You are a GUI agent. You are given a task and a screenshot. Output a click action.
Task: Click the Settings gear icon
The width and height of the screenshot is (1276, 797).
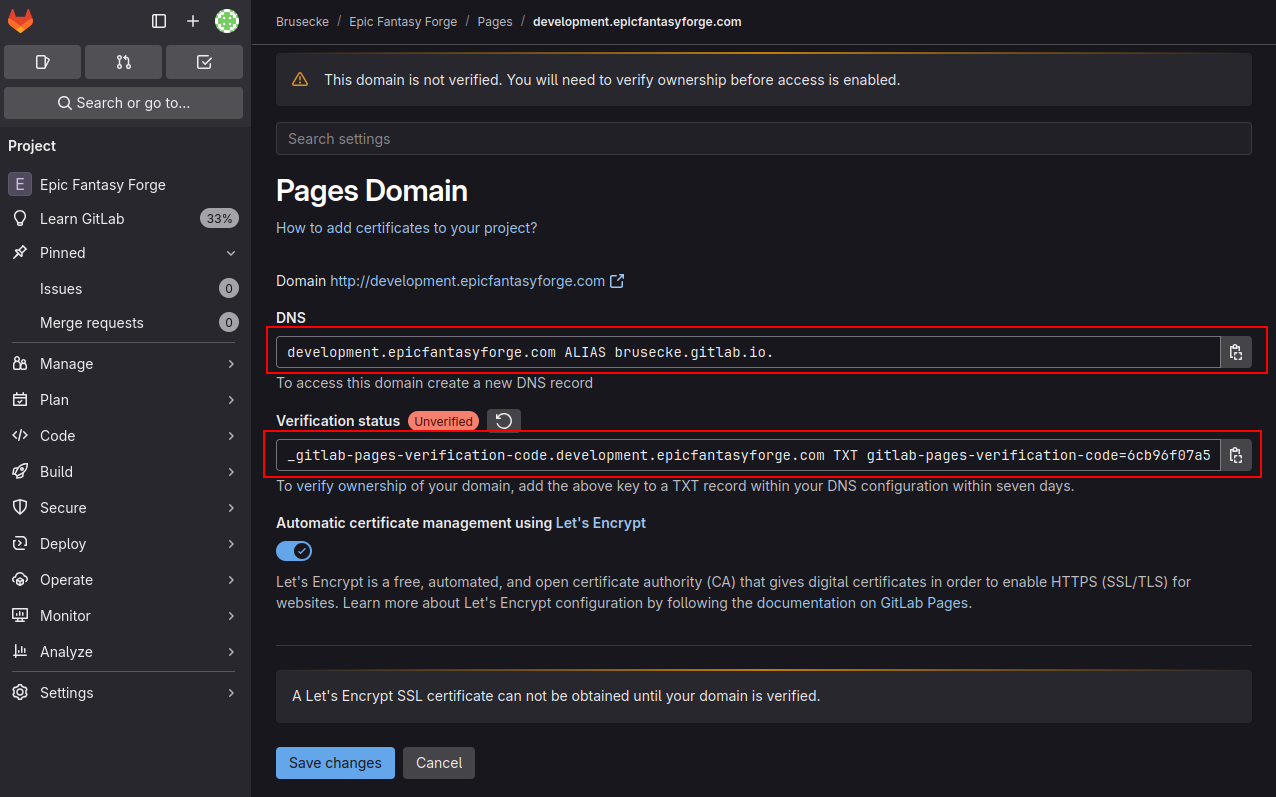[x=20, y=693]
